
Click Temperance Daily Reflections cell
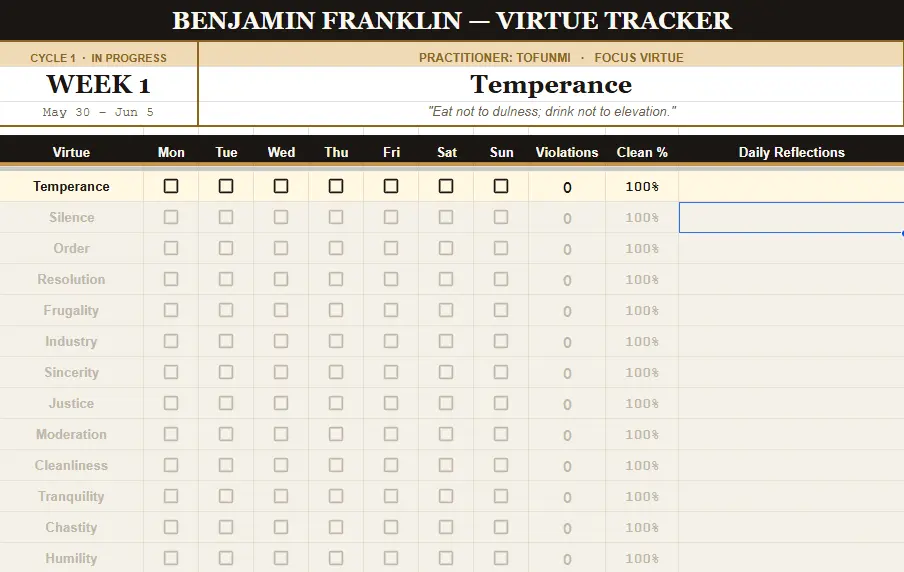pos(791,186)
